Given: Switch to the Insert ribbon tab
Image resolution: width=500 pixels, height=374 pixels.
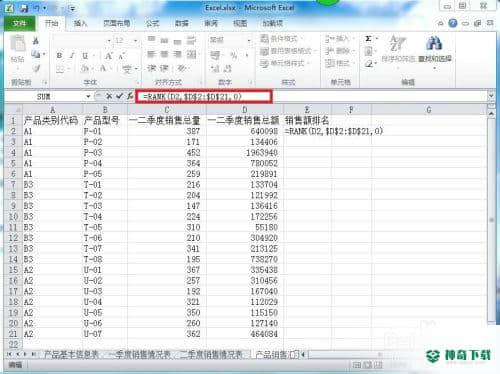Looking at the screenshot, I should click(80, 23).
